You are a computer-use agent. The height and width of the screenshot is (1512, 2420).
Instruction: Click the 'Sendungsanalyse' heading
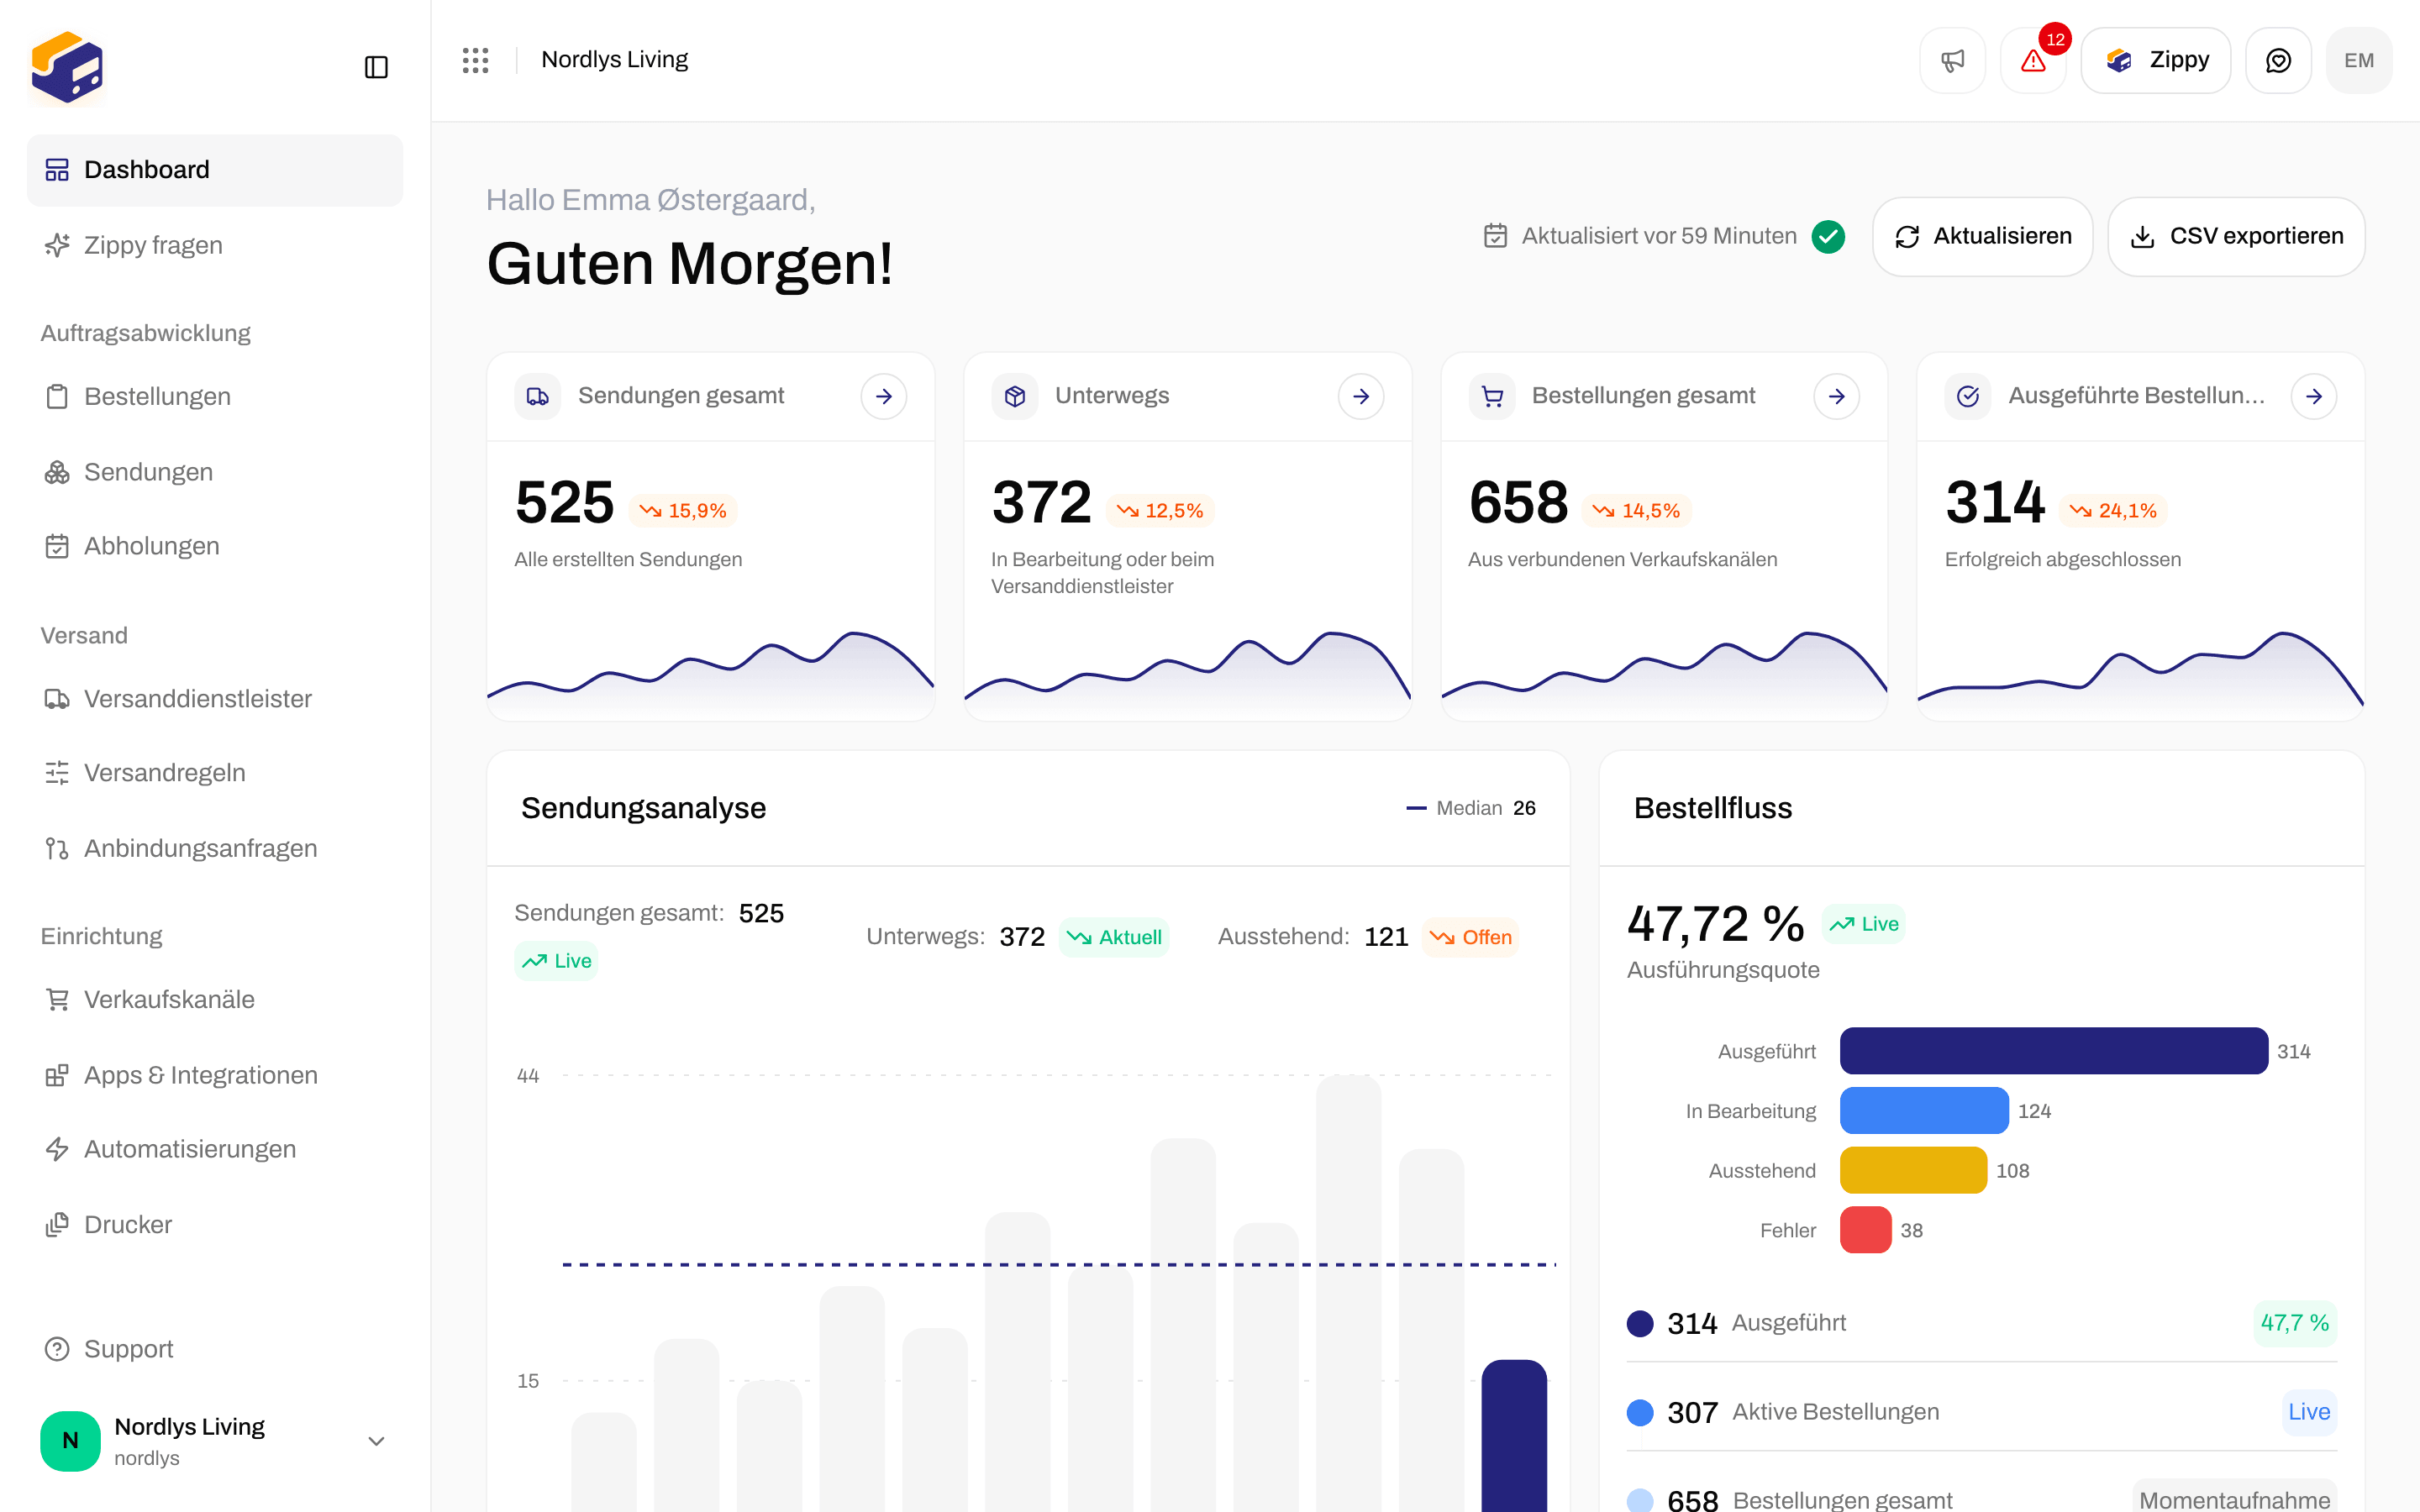[x=643, y=808]
